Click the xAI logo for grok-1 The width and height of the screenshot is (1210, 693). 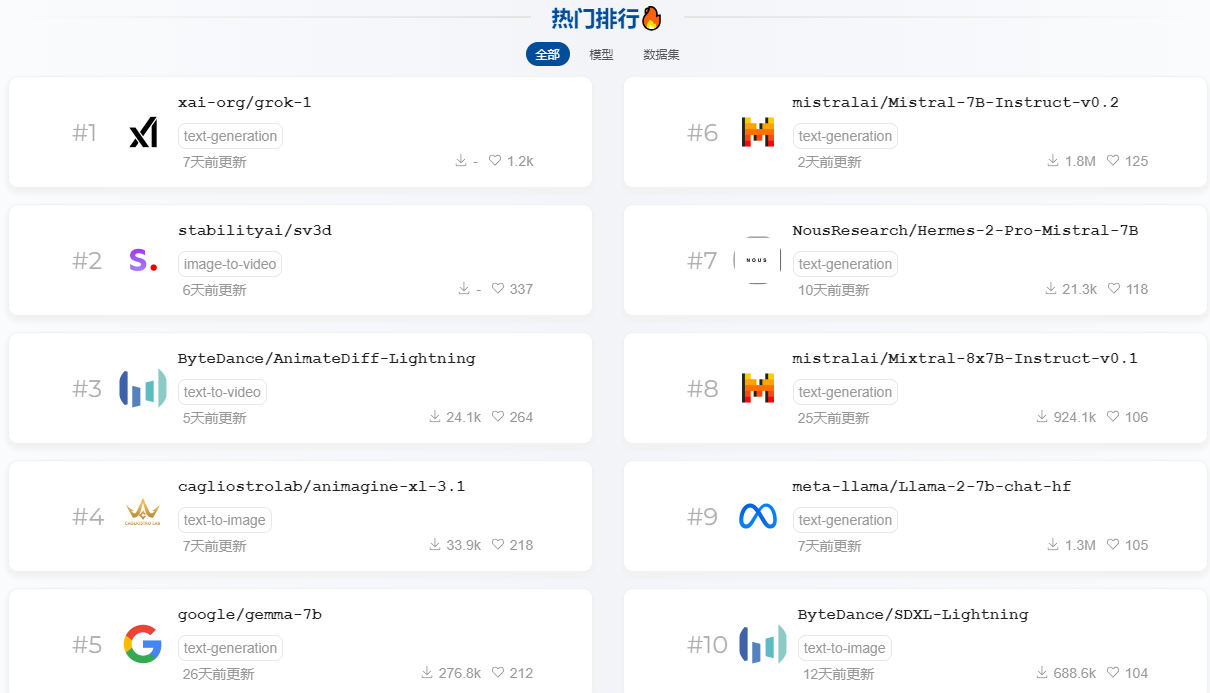(x=143, y=133)
